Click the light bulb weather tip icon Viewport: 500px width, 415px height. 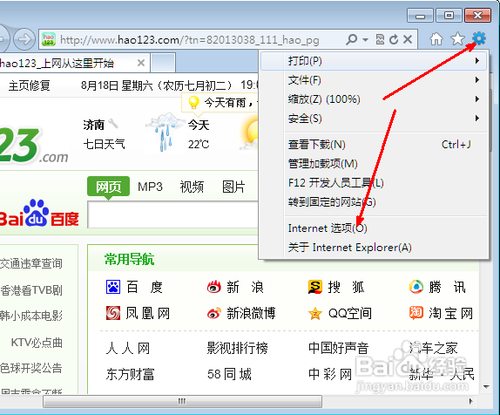tap(194, 103)
